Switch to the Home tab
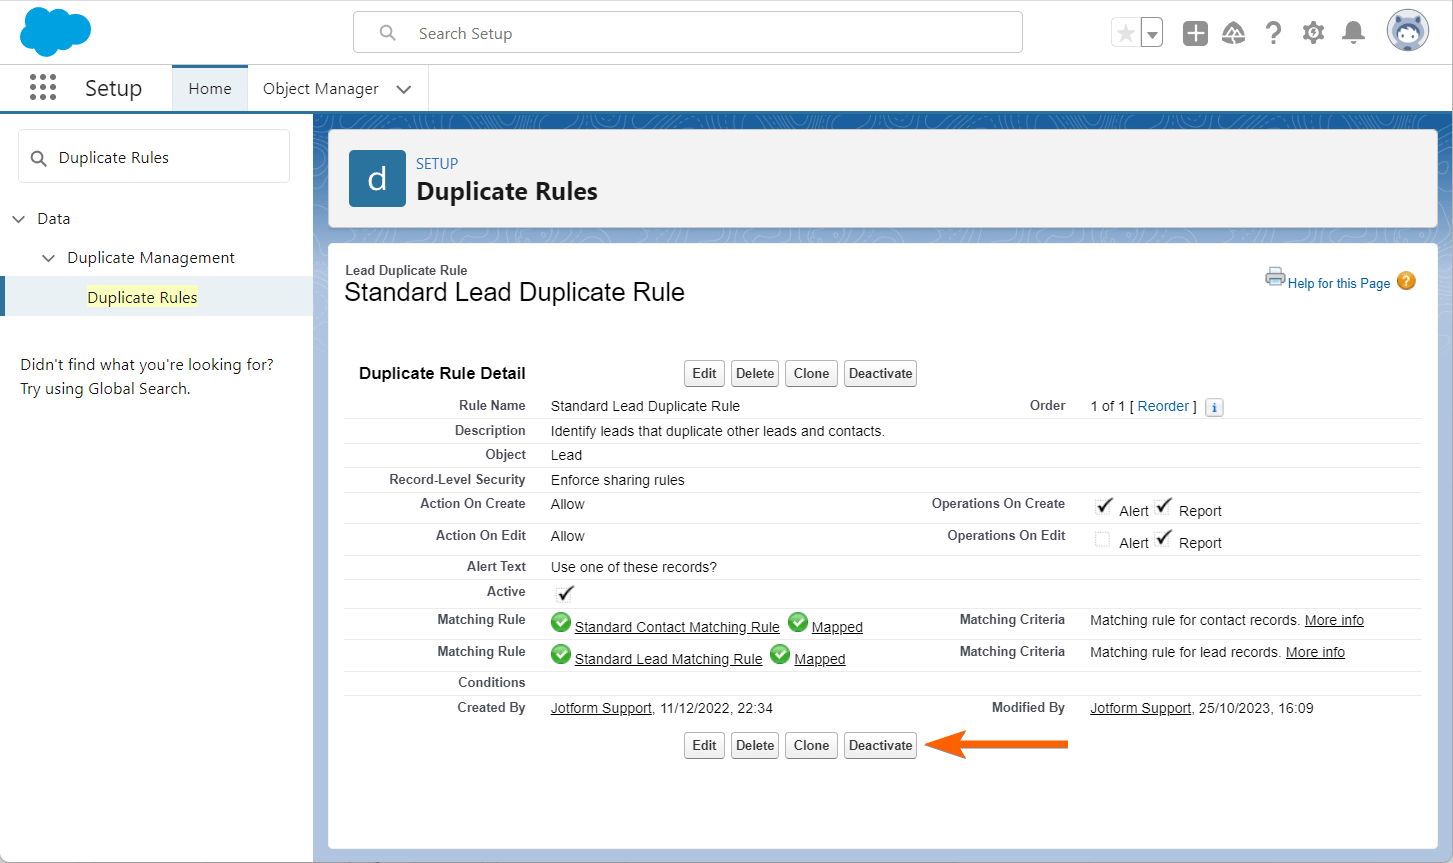The width and height of the screenshot is (1453, 863). (210, 89)
